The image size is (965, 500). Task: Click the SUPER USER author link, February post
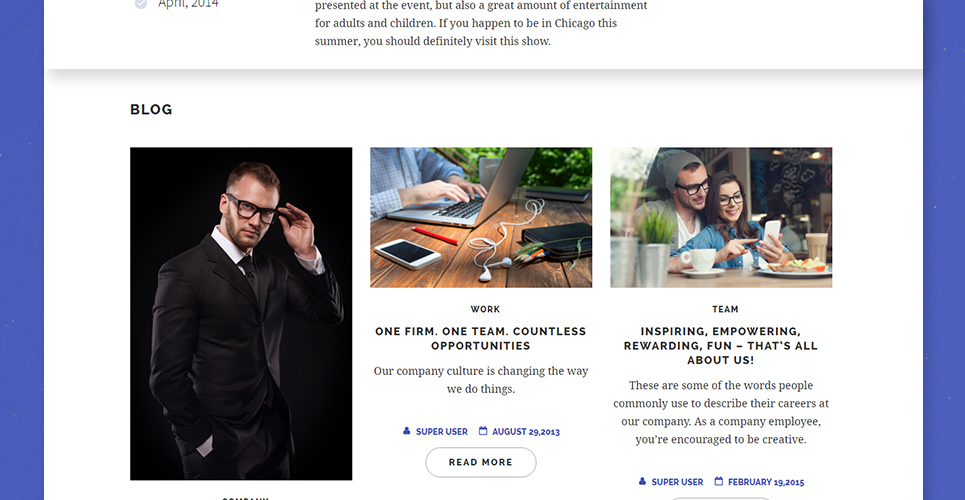[677, 482]
